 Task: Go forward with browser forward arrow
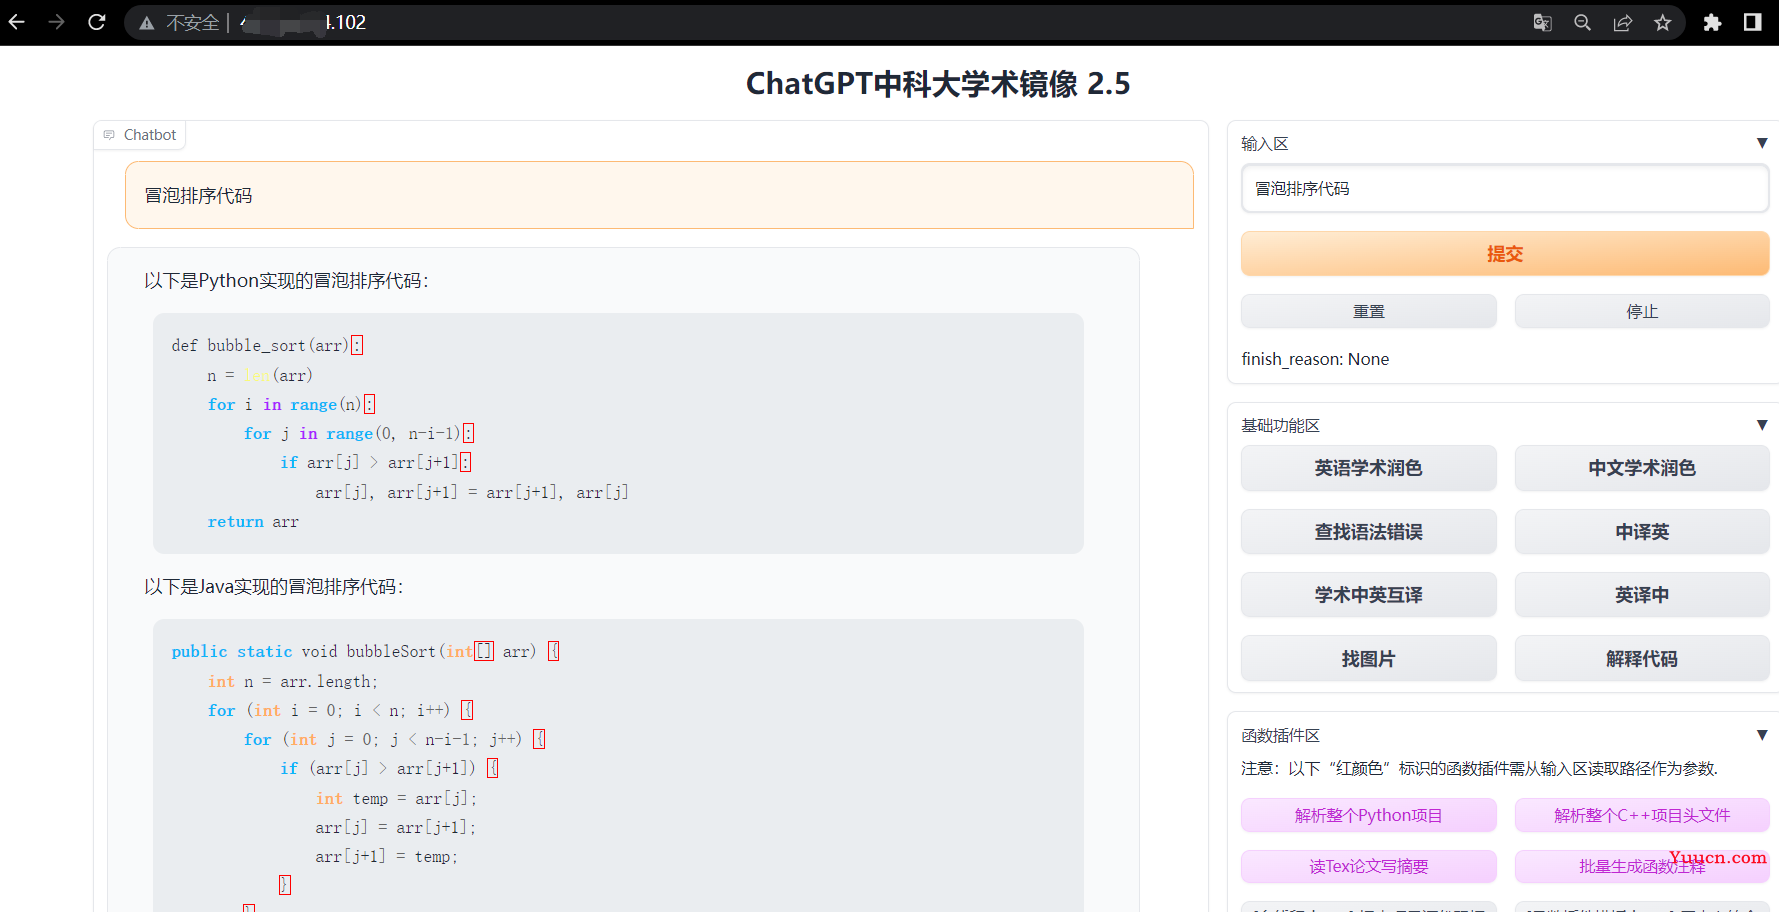[x=57, y=22]
